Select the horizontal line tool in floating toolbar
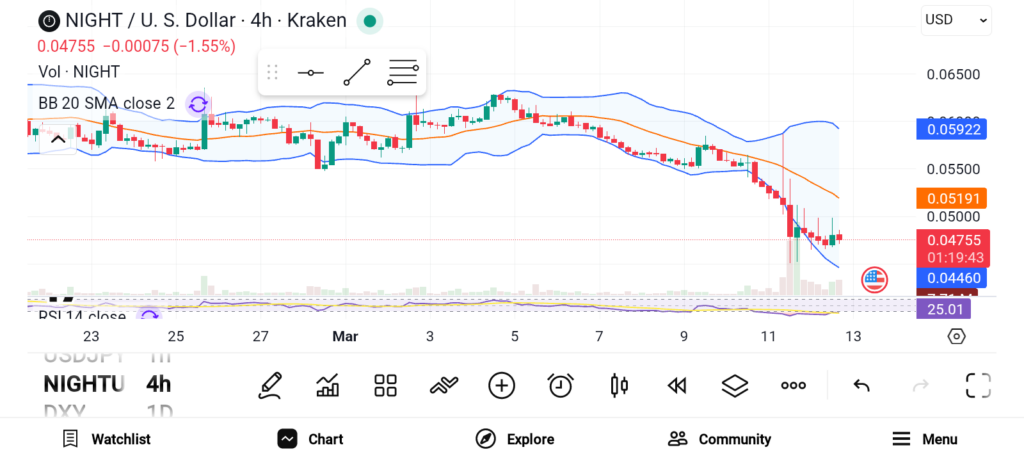 311,72
